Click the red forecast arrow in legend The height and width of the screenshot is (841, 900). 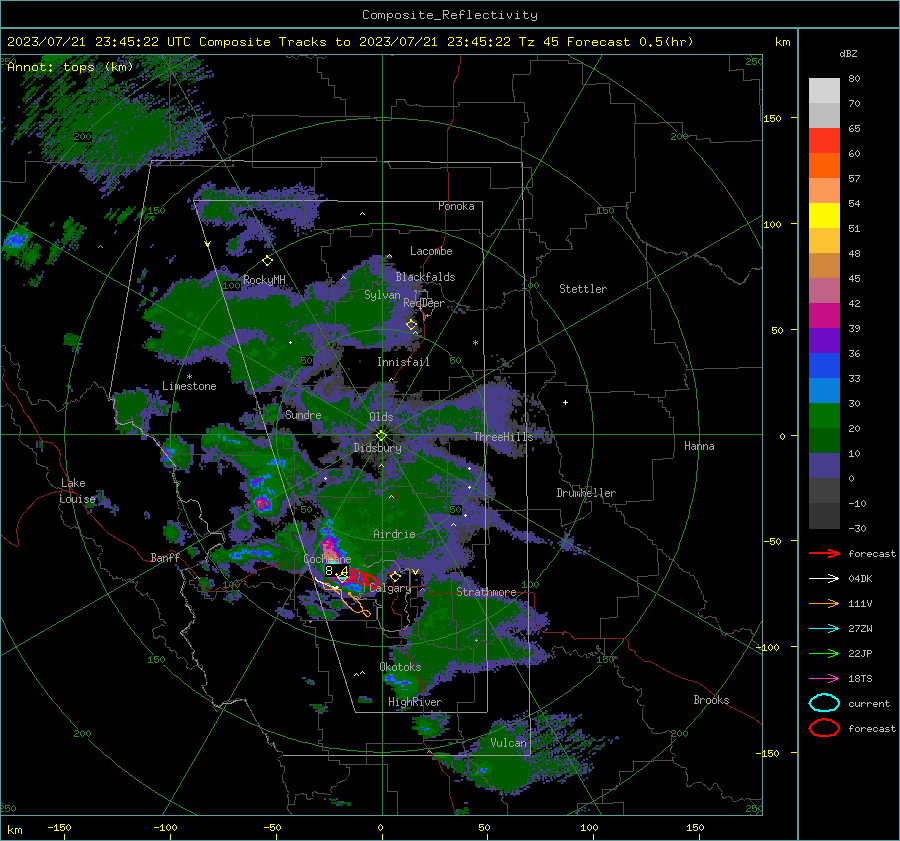point(824,553)
